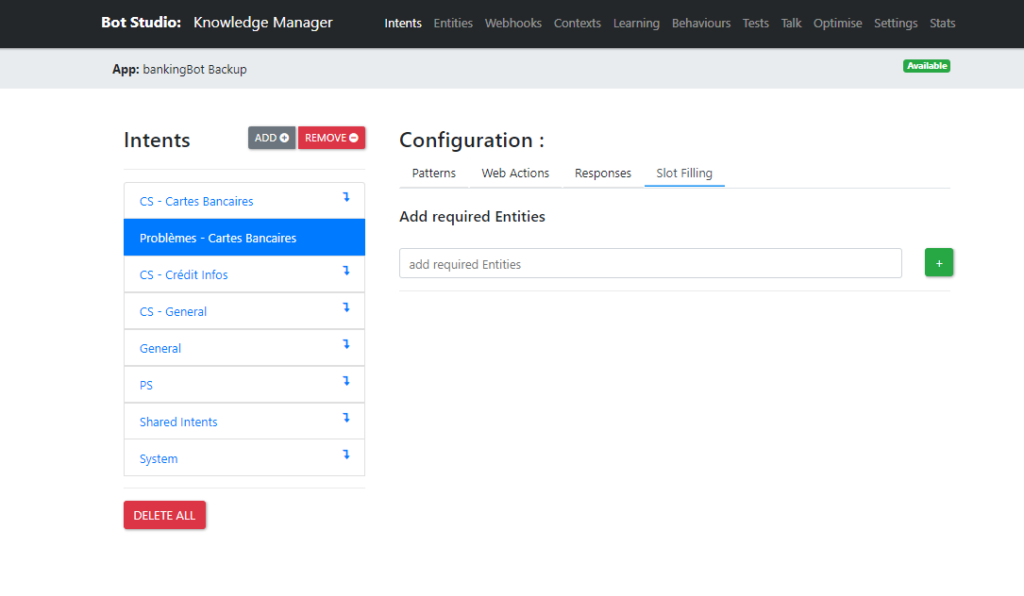Image resolution: width=1024 pixels, height=596 pixels.
Task: Expand the Shared Intents arrow icon
Action: pyautogui.click(x=346, y=418)
